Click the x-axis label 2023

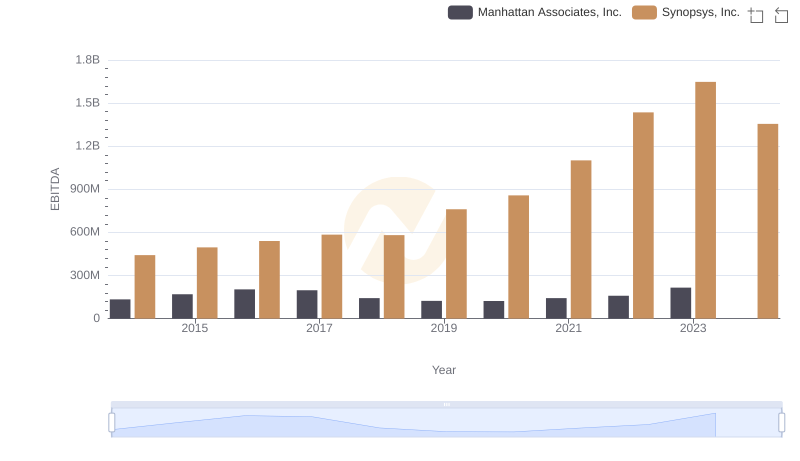pos(693,328)
